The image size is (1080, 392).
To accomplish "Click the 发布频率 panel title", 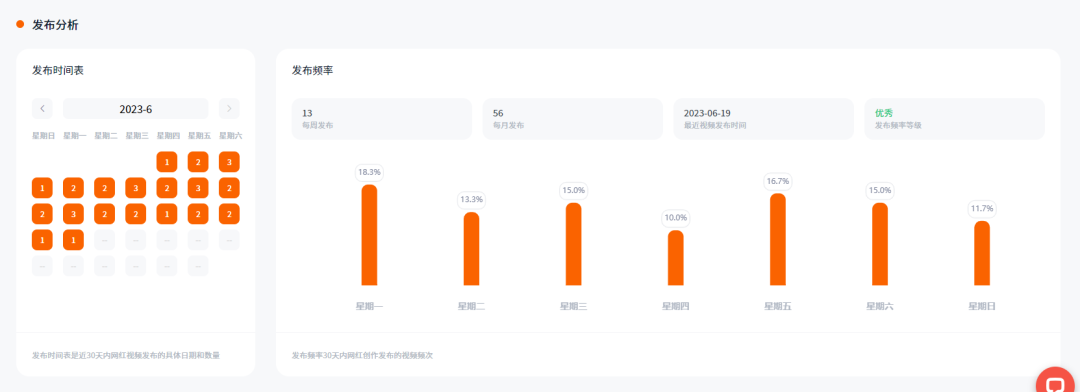I will 313,70.
